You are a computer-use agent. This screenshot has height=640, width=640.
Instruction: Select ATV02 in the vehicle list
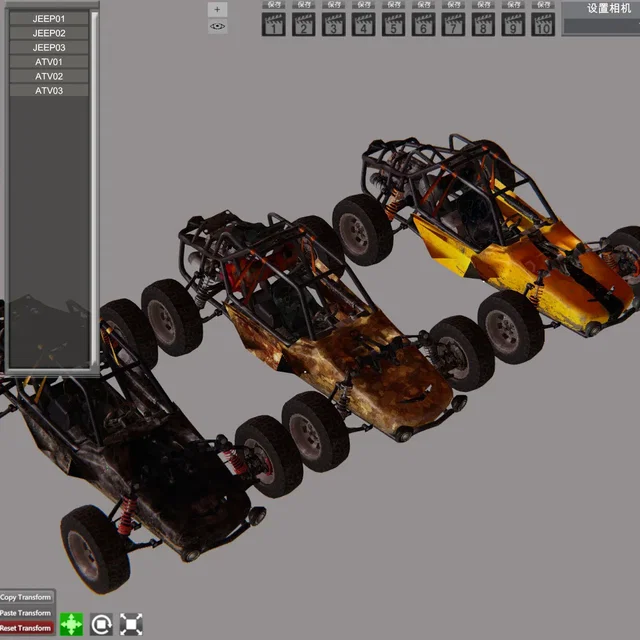(49, 76)
